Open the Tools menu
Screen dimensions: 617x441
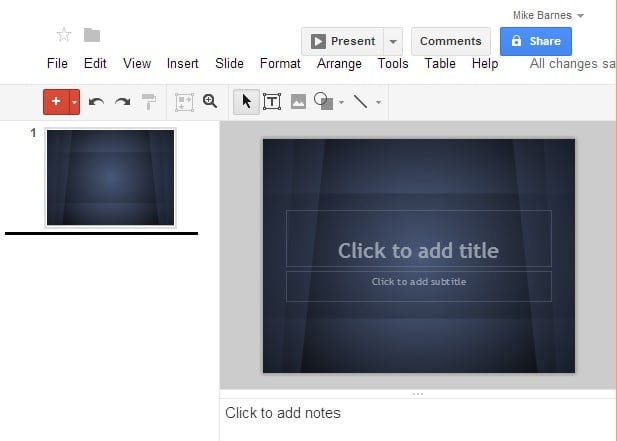[393, 63]
